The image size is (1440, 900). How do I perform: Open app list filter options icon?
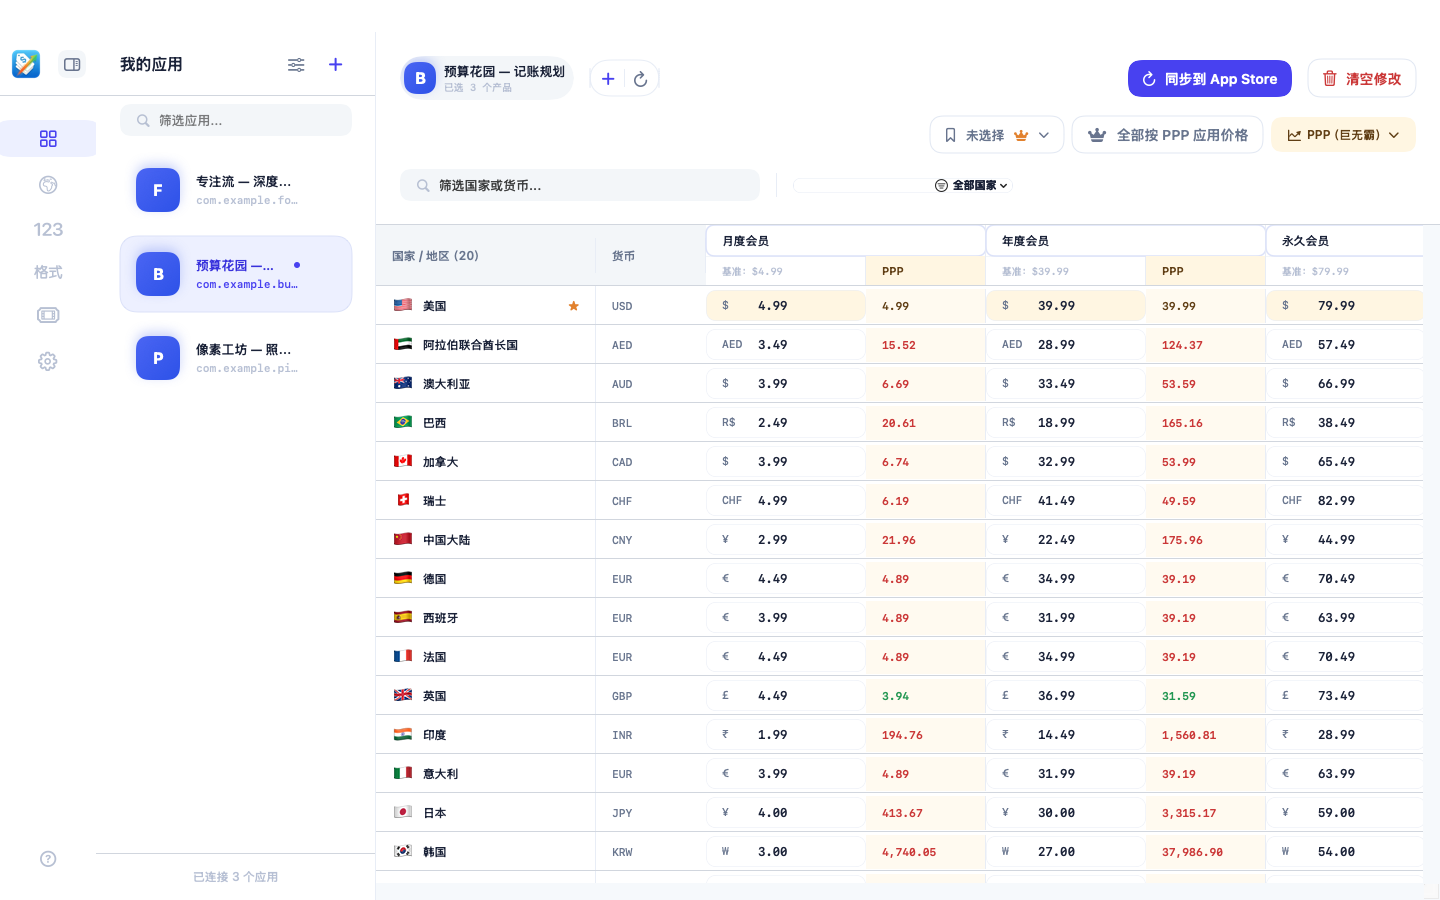click(x=296, y=64)
